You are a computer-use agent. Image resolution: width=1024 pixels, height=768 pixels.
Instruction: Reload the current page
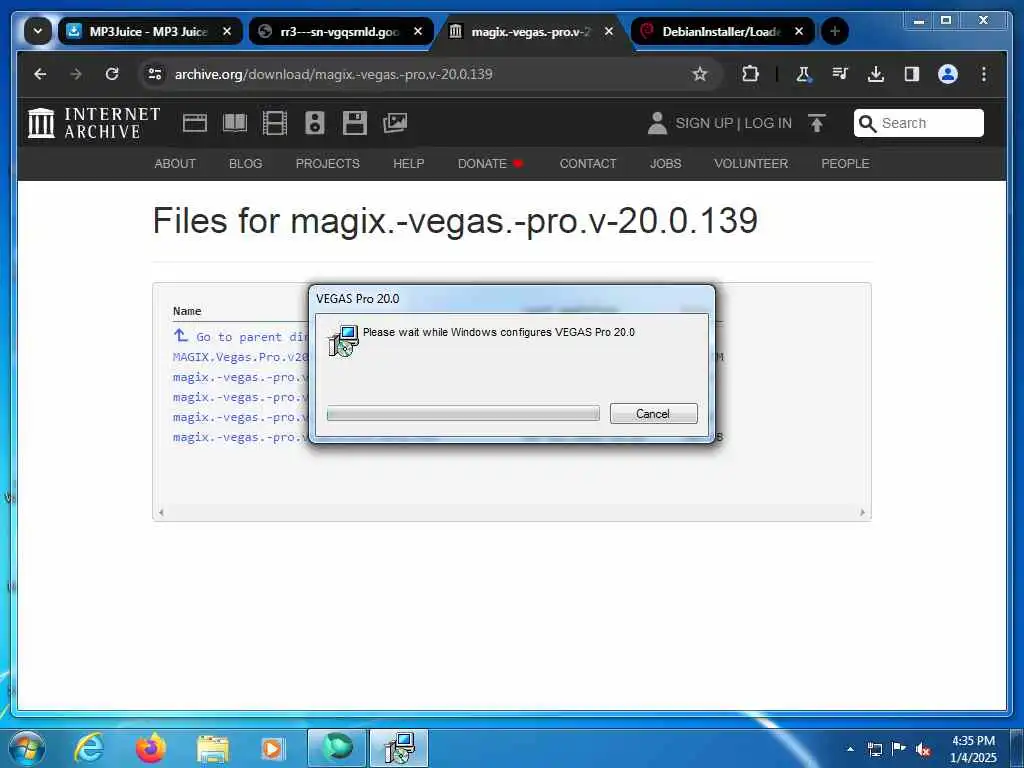[x=112, y=74]
